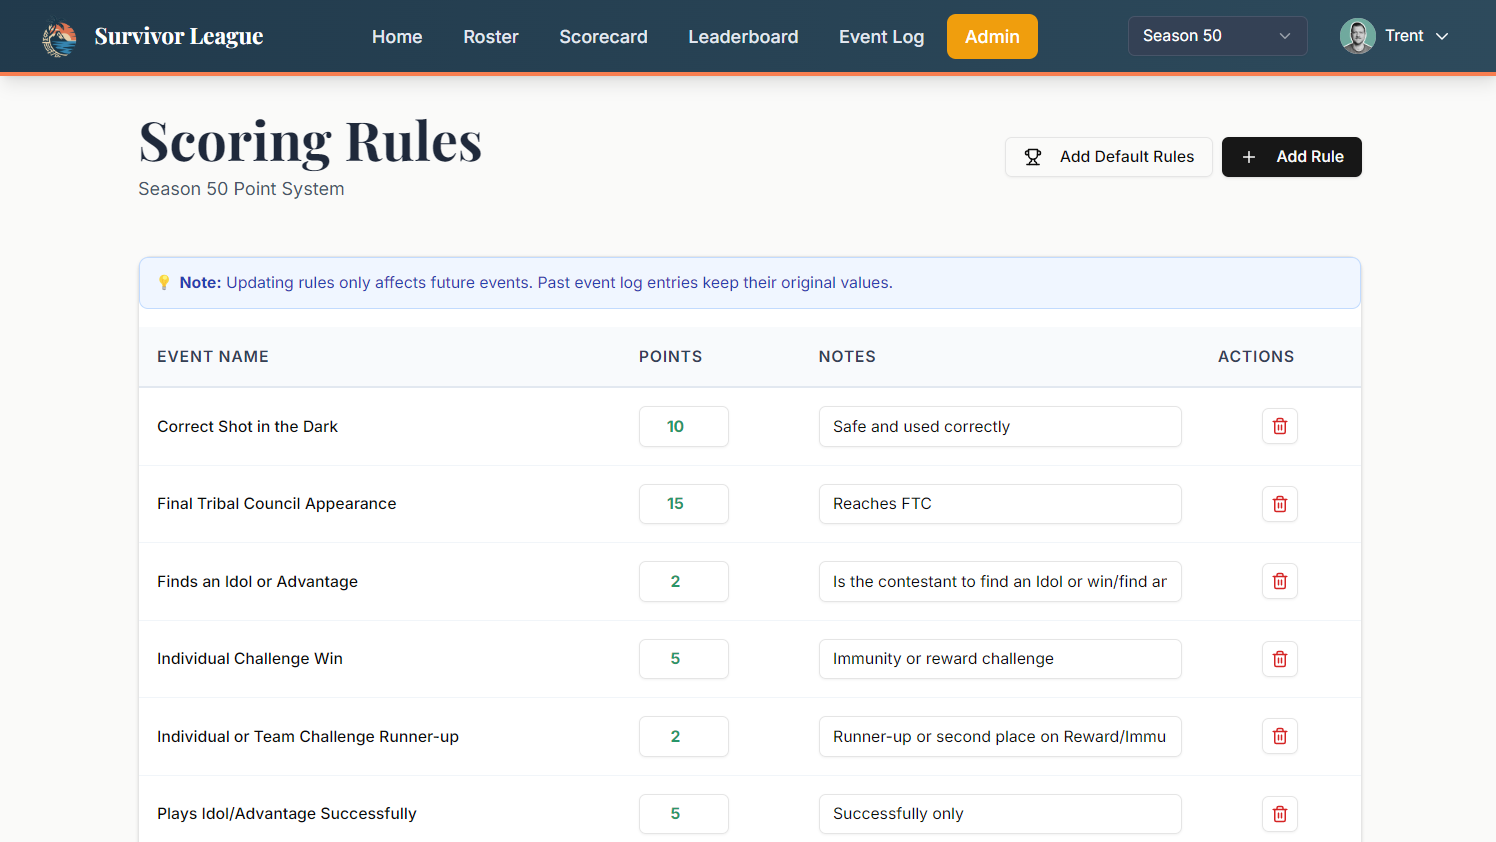The image size is (1496, 842).
Task: Edit the 'Successfully only' notes field
Action: (x=1000, y=814)
